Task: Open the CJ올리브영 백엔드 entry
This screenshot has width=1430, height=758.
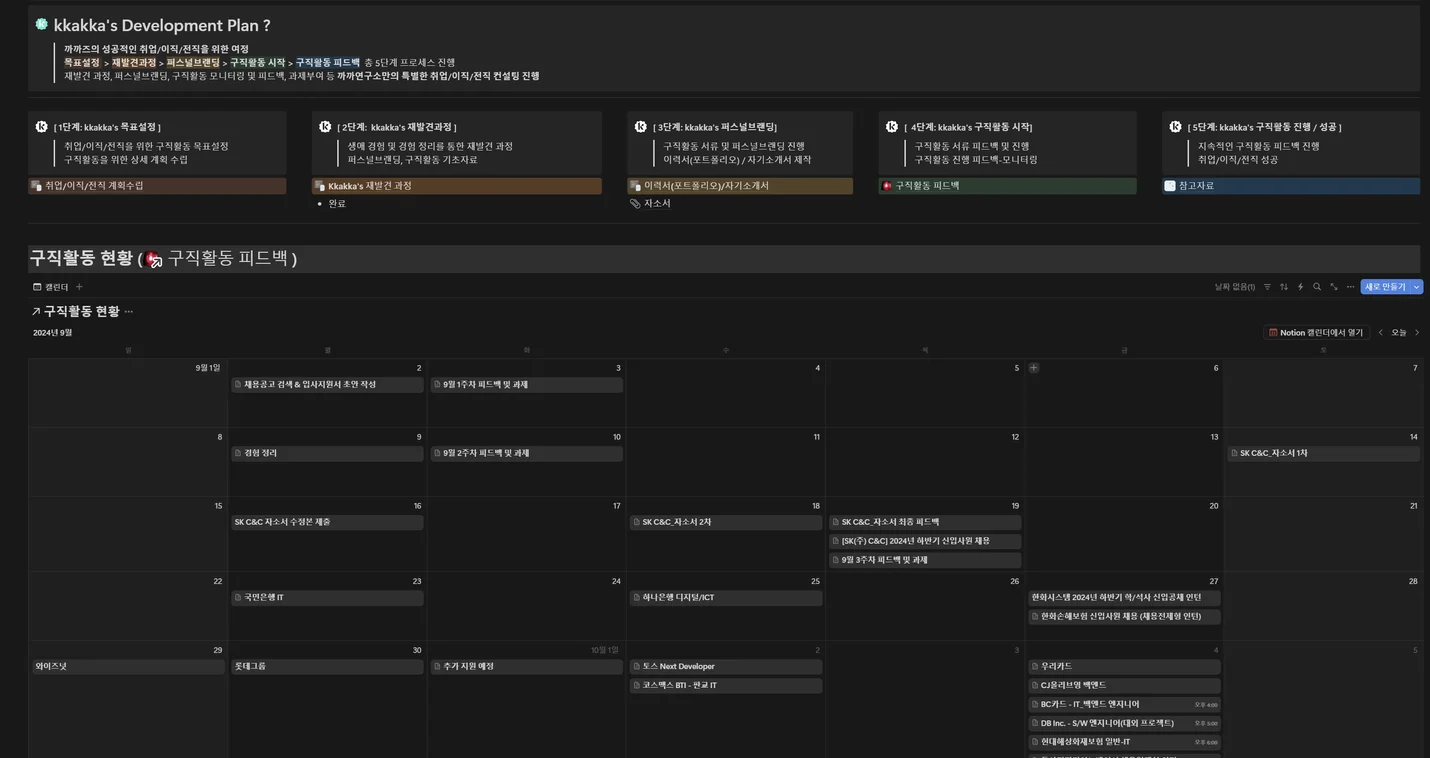Action: click(x=1124, y=686)
